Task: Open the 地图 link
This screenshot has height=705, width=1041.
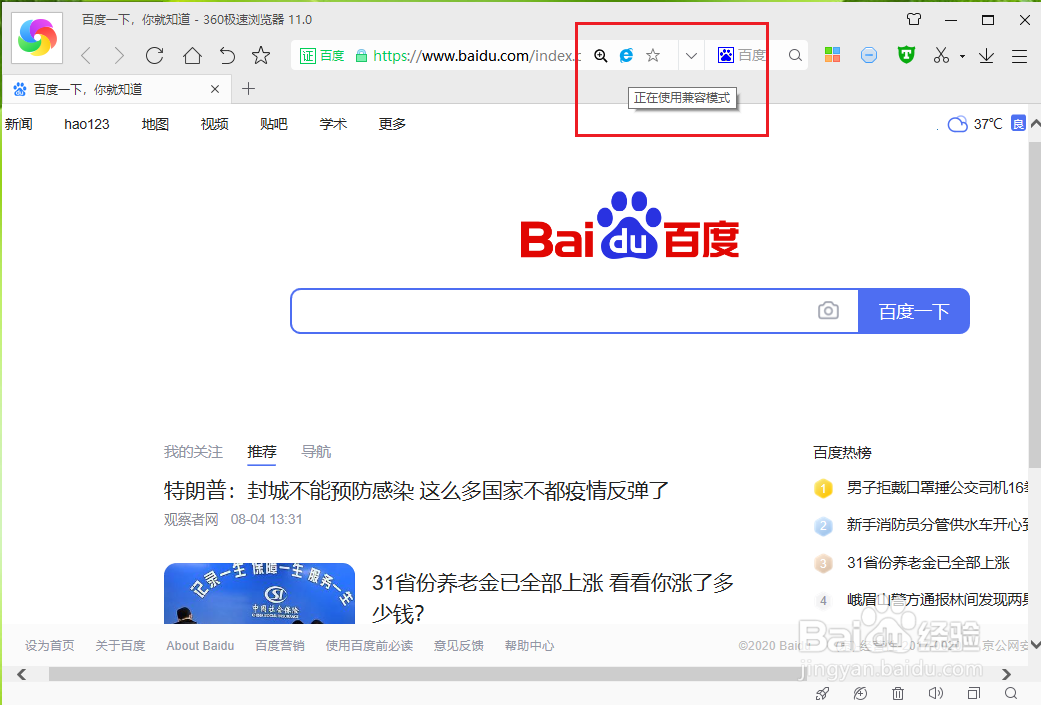Action: (x=155, y=124)
